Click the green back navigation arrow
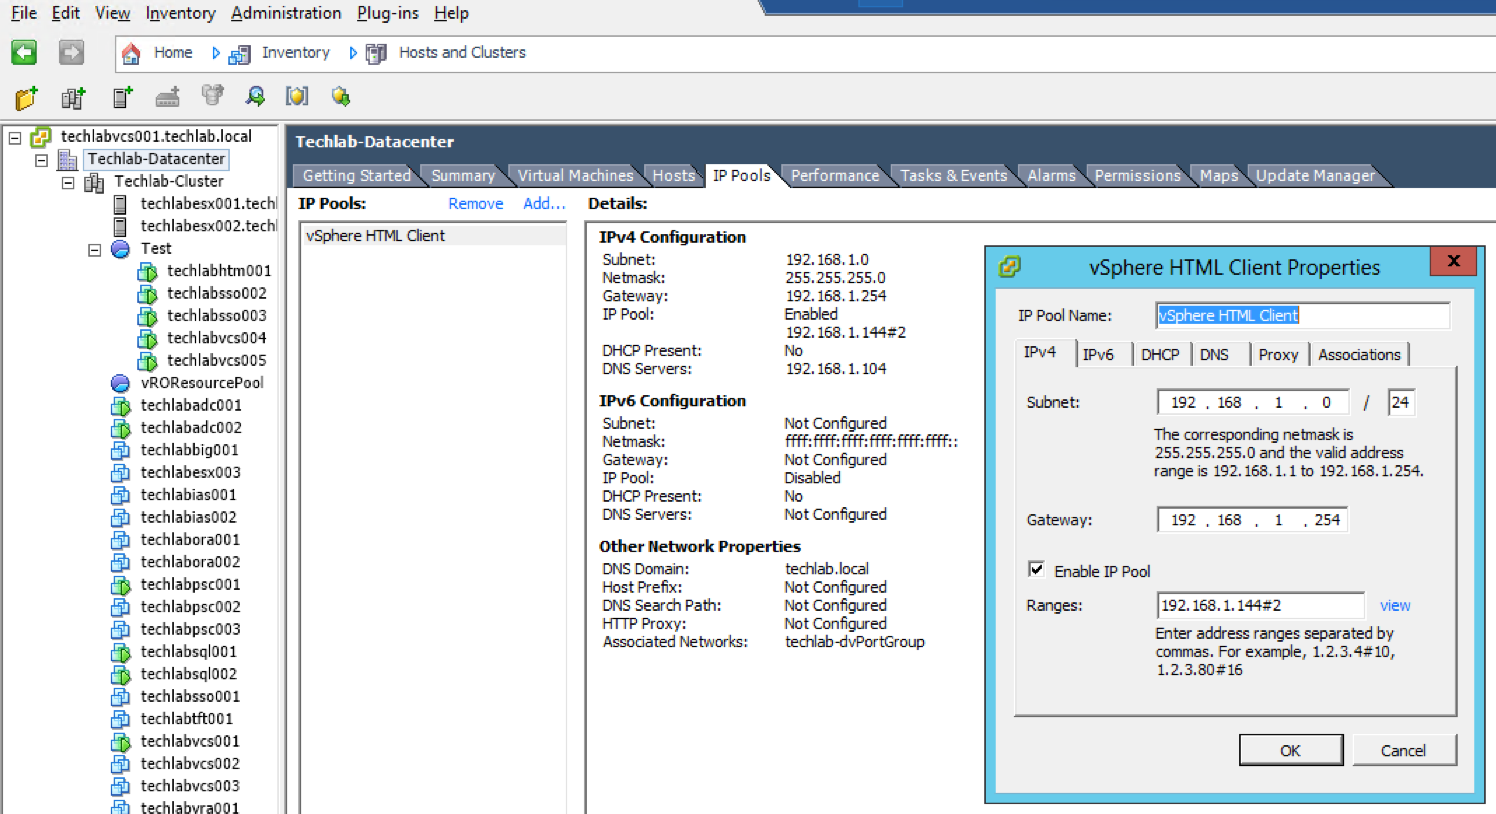 [x=24, y=52]
